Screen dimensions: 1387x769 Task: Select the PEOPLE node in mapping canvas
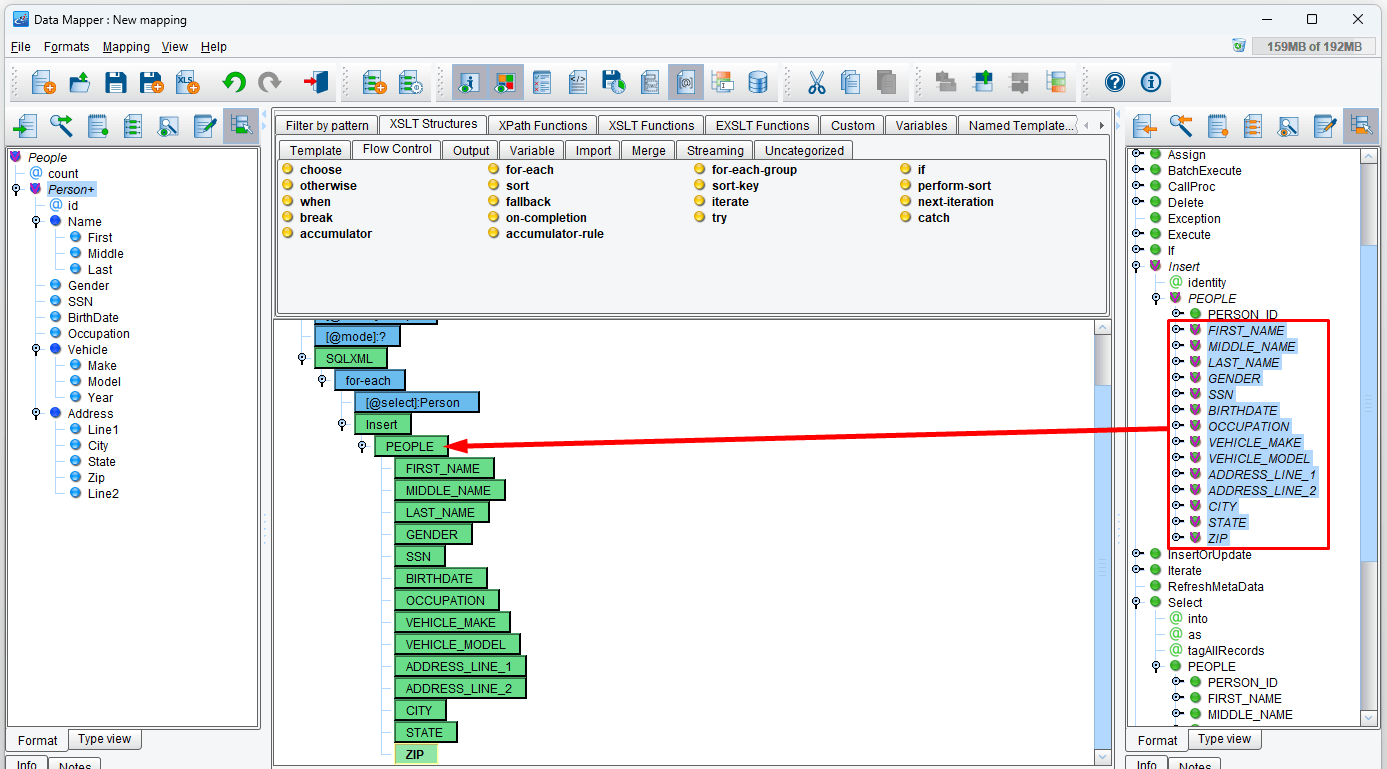tap(410, 446)
